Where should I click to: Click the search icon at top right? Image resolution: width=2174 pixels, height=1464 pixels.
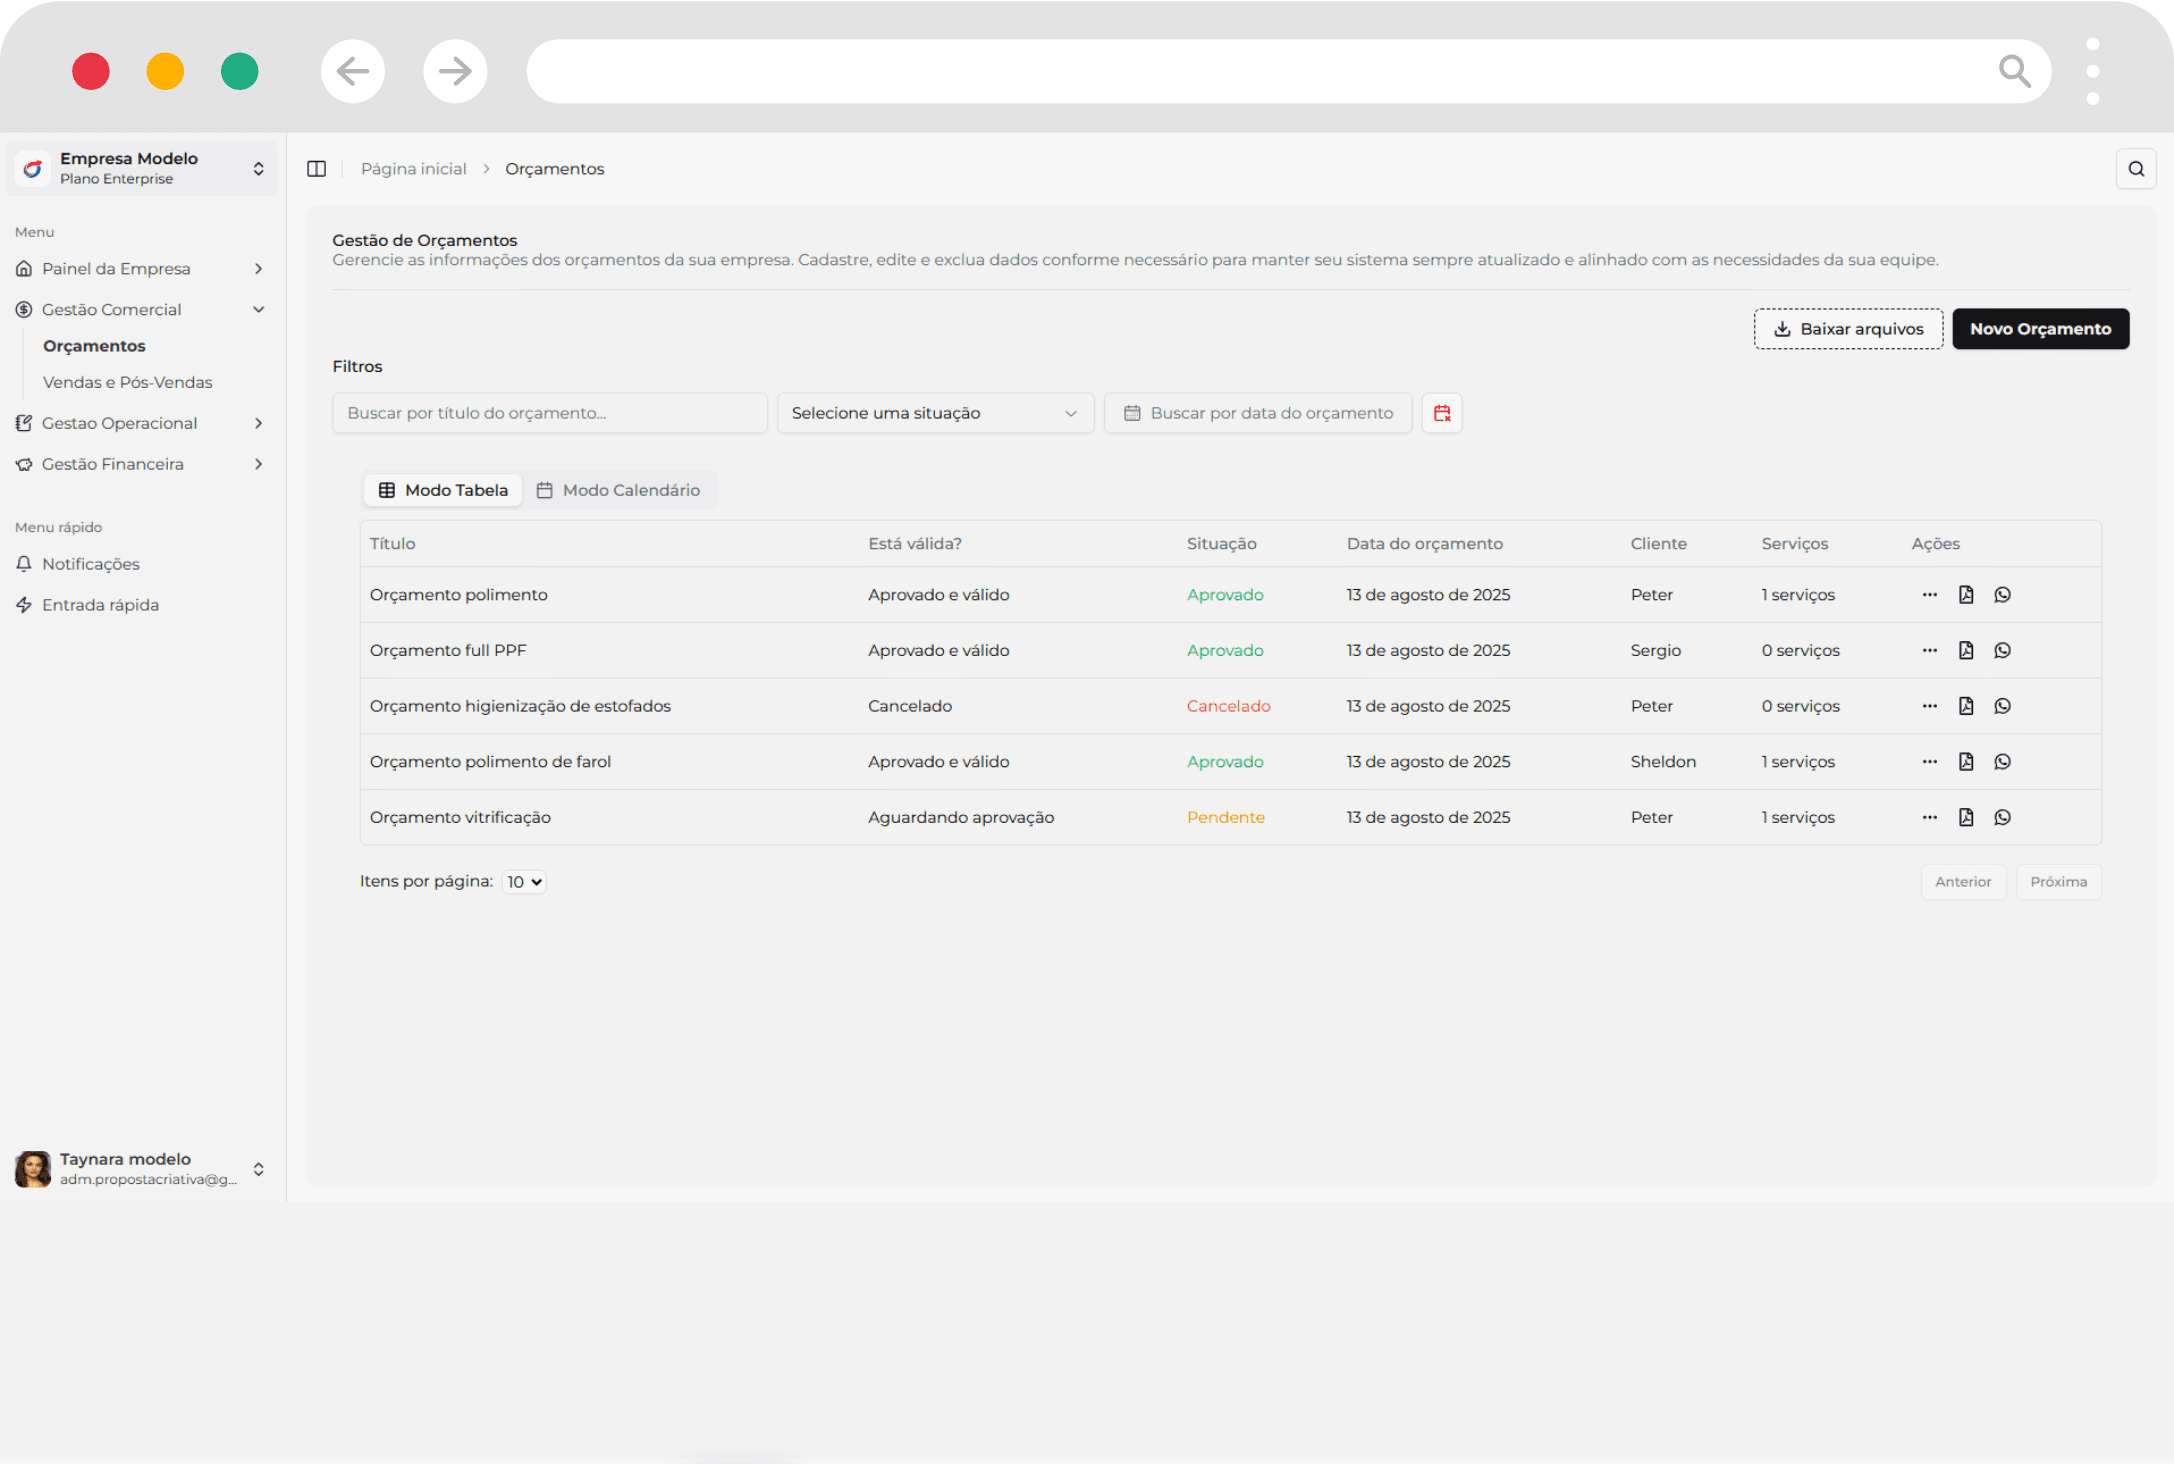coord(2135,169)
